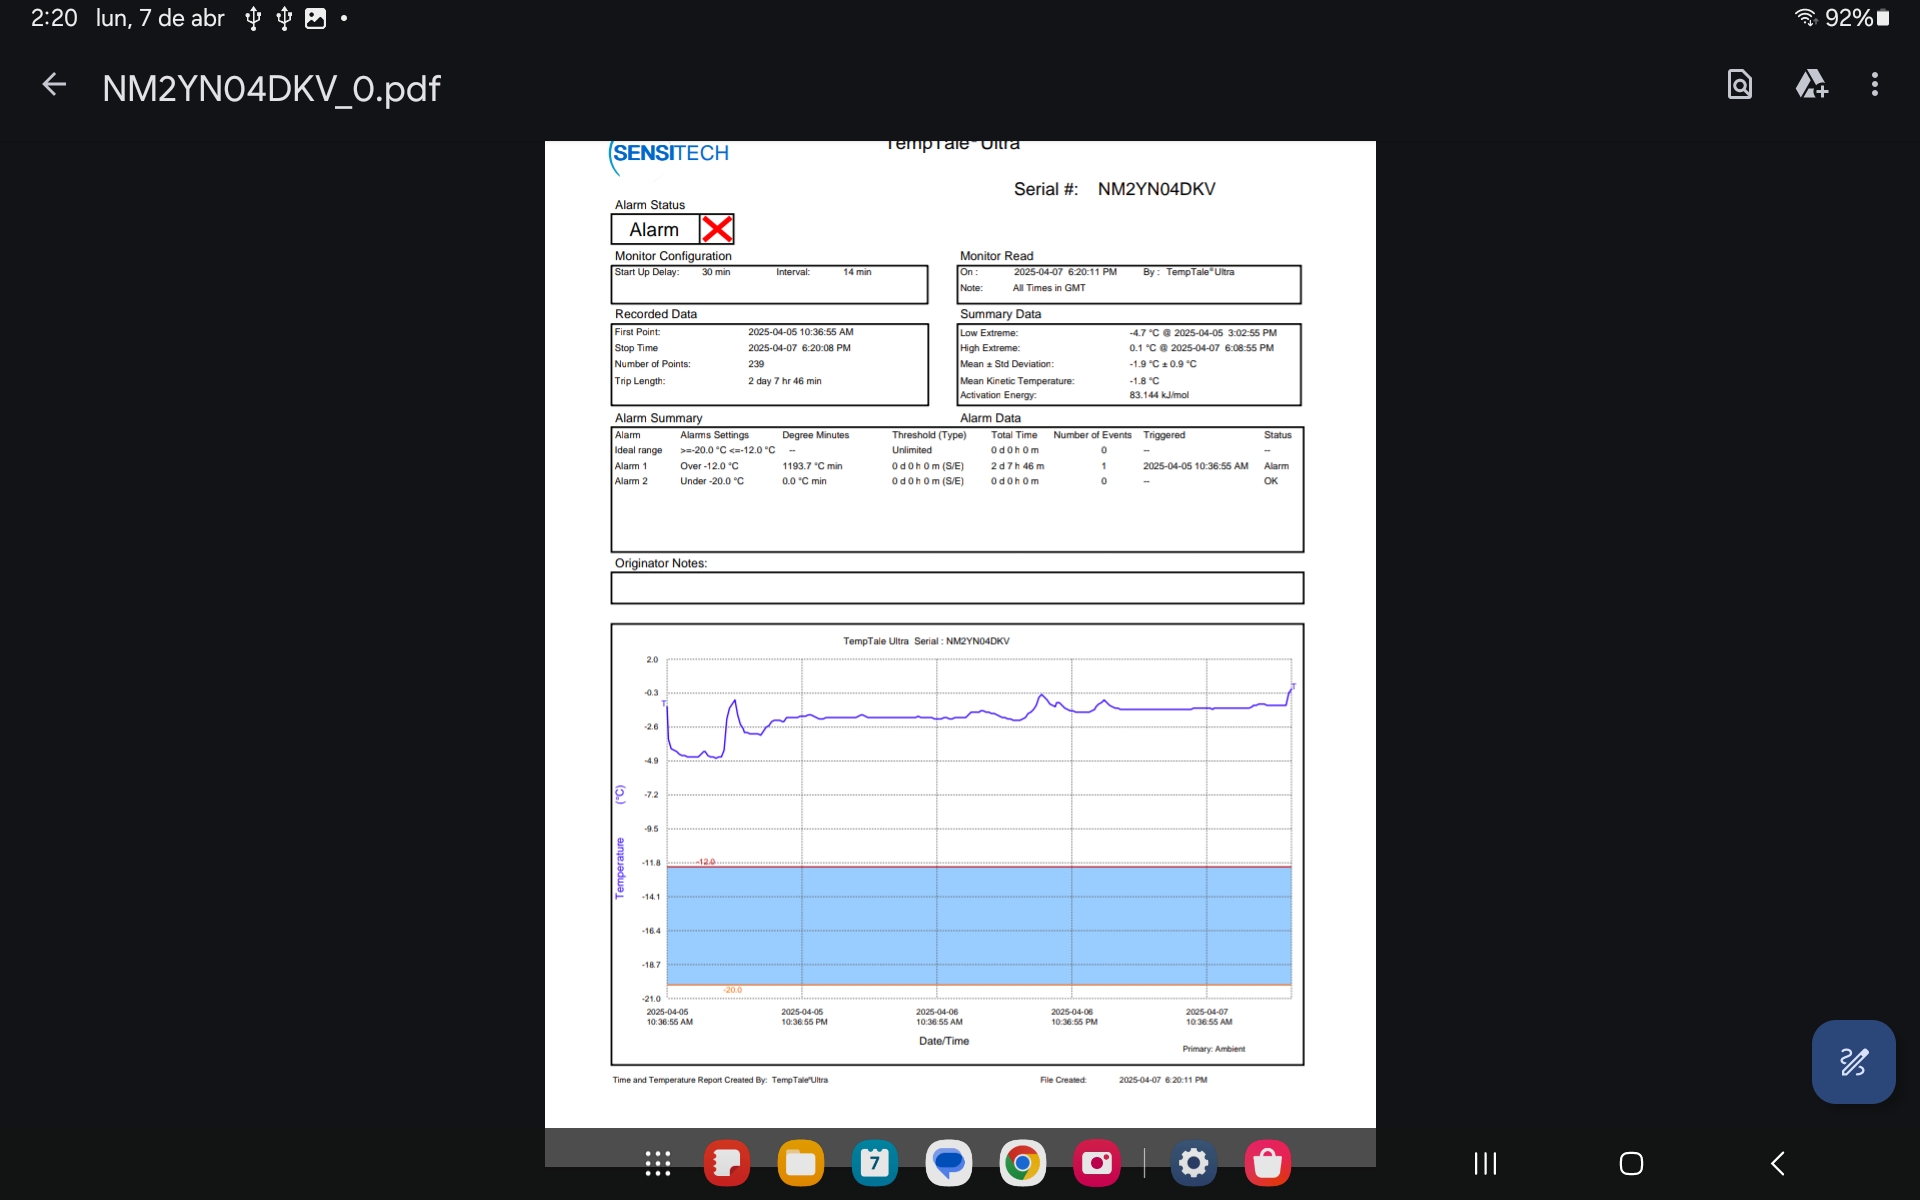Tap the Temperature y-axis label
Image resolution: width=1920 pixels, height=1200 pixels.
tap(620, 868)
